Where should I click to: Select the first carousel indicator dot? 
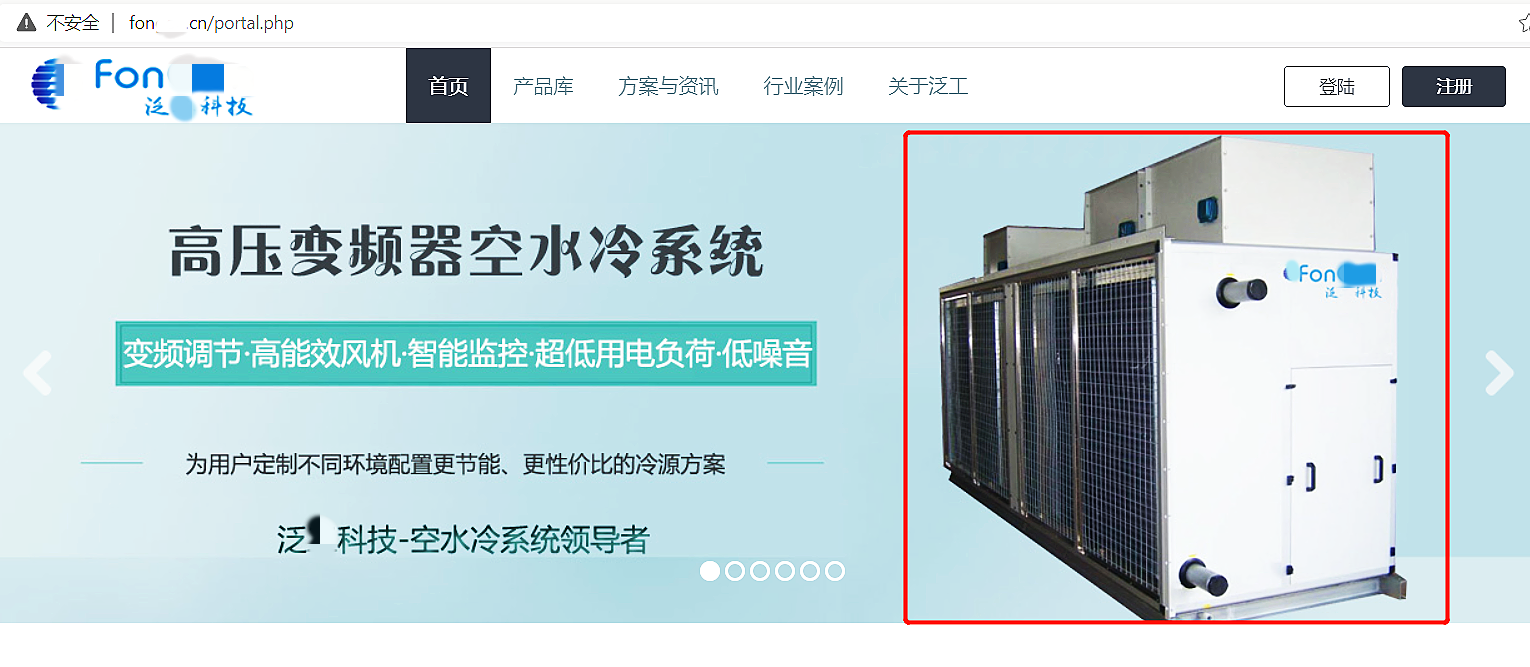point(710,571)
